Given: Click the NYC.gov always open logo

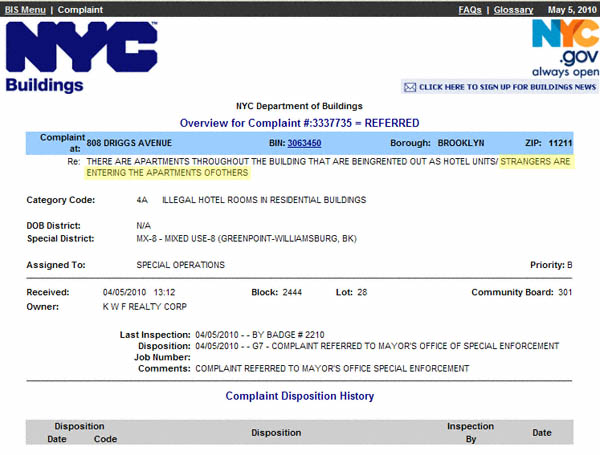Looking at the screenshot, I should tap(564, 48).
